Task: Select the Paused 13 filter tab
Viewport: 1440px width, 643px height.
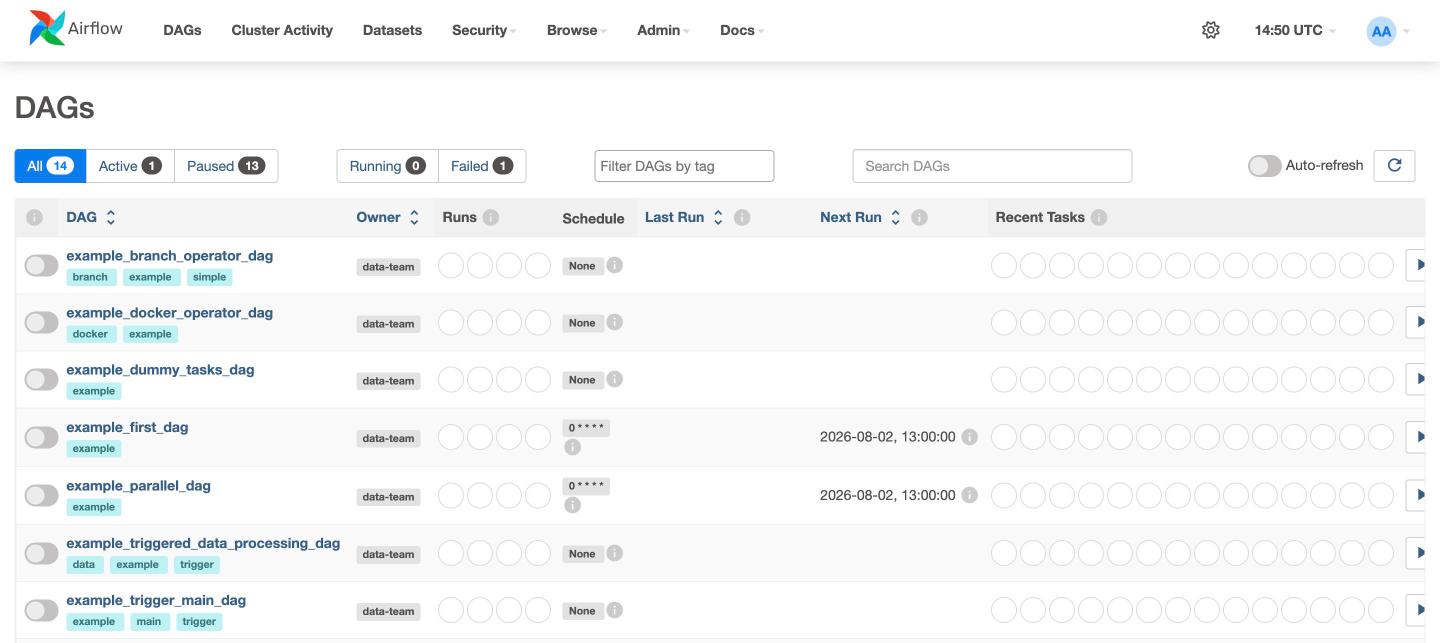Action: [226, 166]
